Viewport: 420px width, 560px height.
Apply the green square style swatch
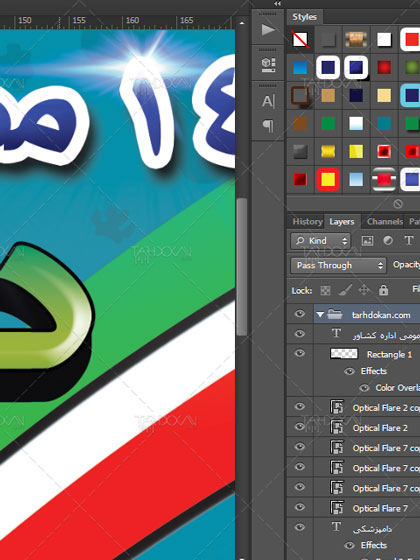[x=328, y=124]
